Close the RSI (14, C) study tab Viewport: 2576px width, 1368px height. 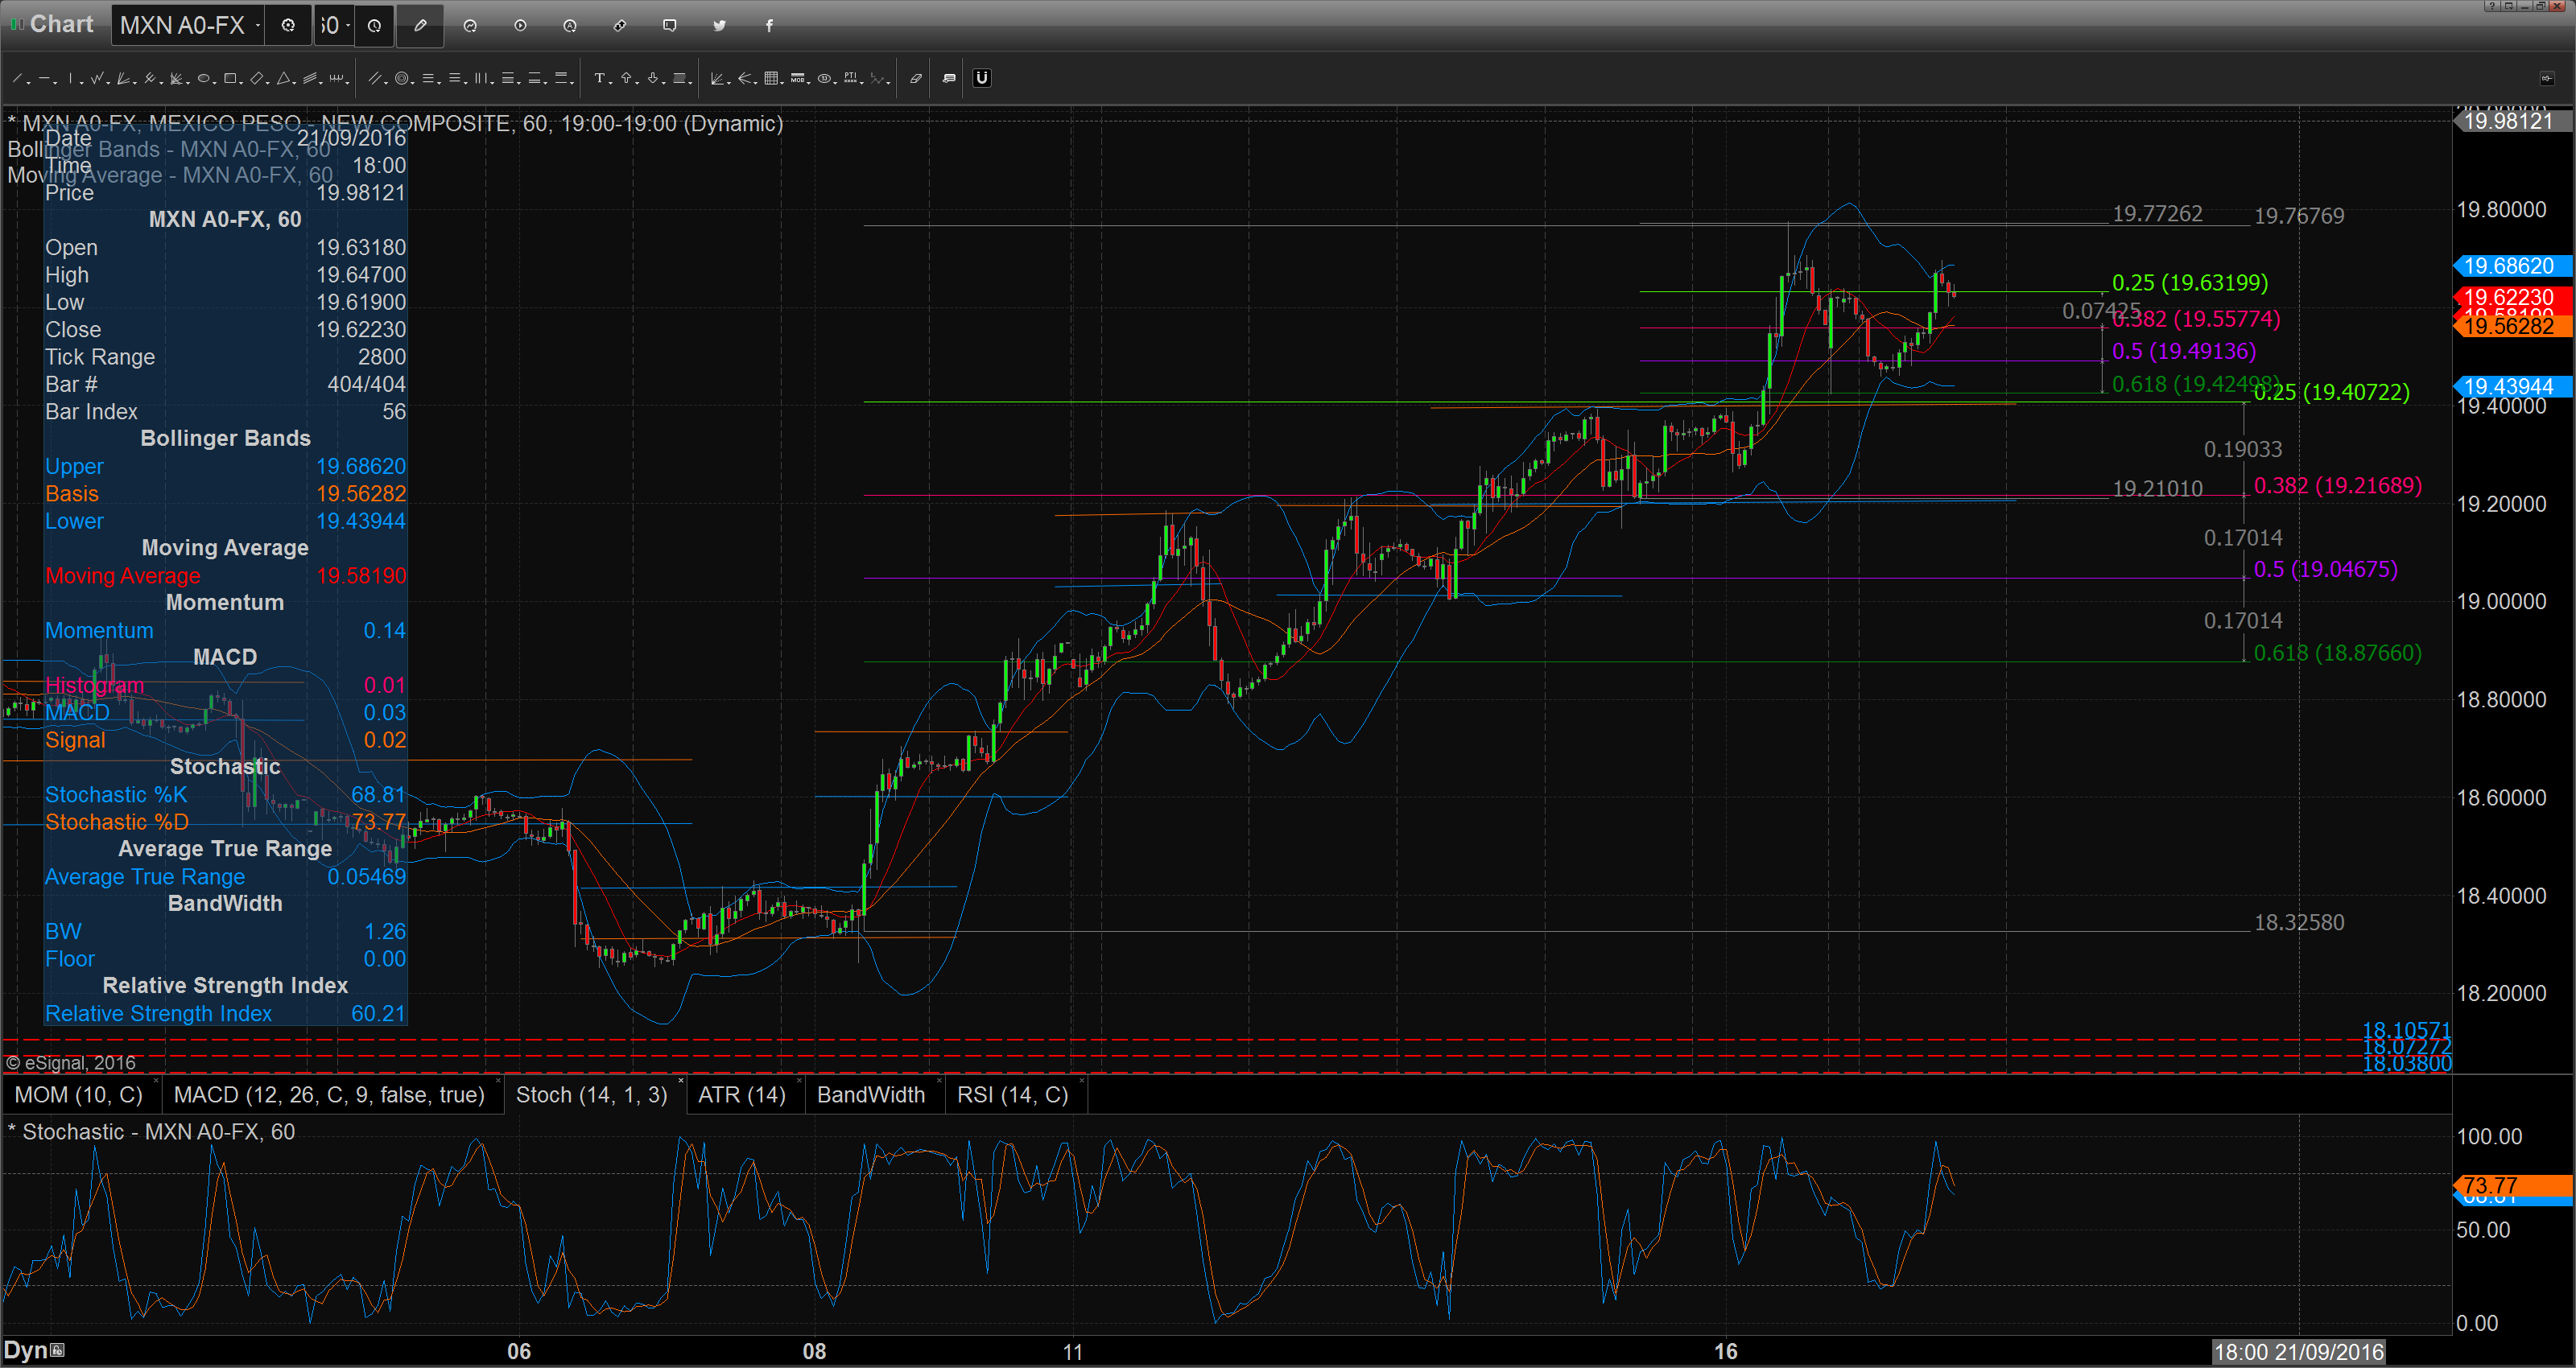[1082, 1082]
